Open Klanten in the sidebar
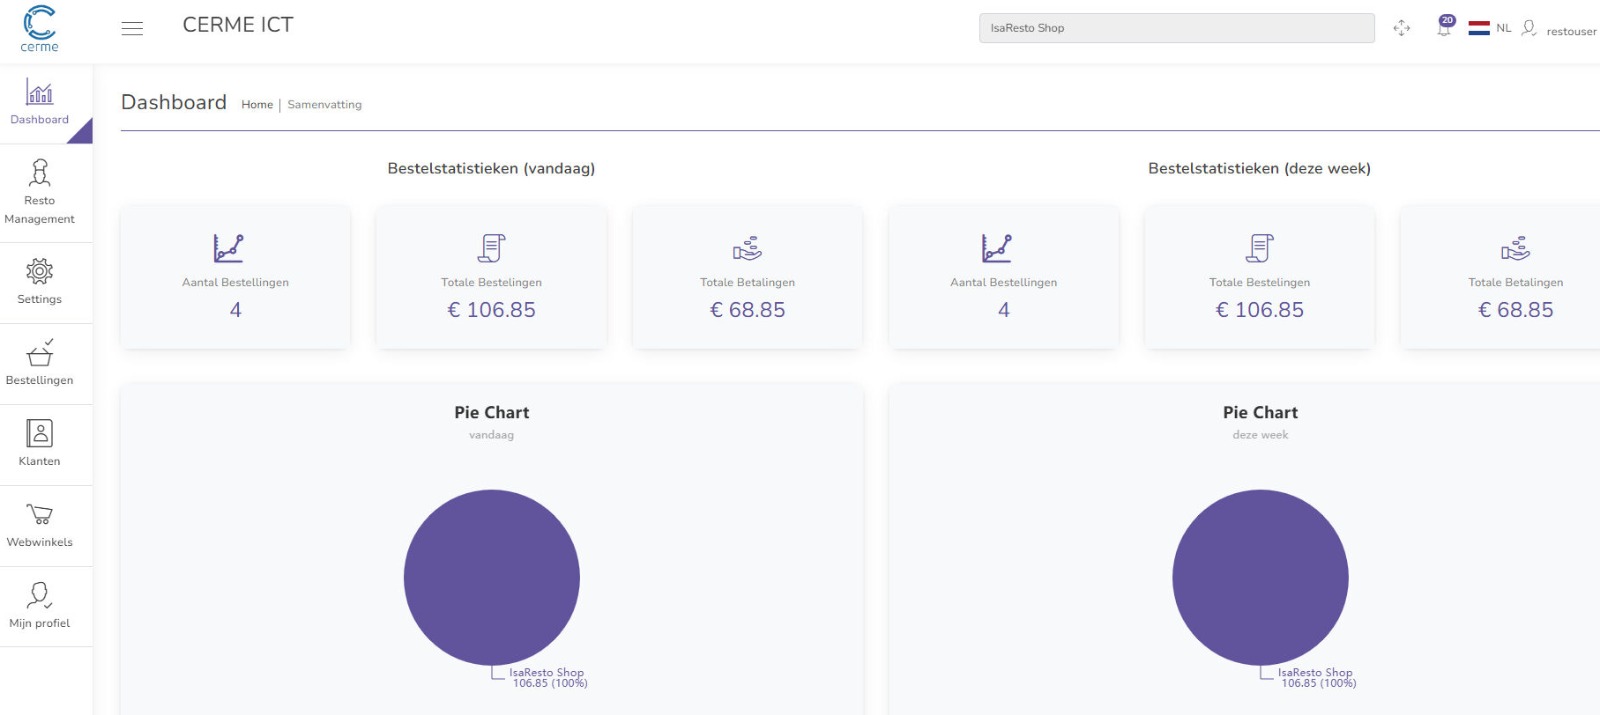The image size is (1600, 715). point(40,445)
